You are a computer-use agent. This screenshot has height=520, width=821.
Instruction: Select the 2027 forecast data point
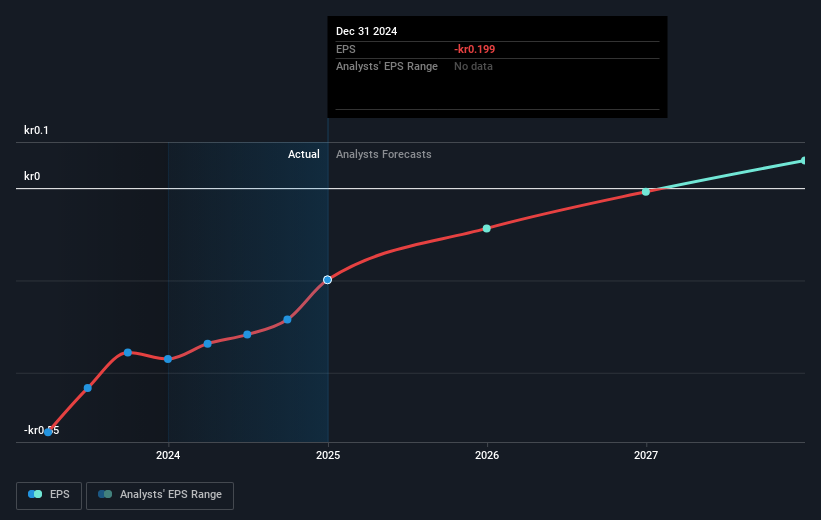646,192
